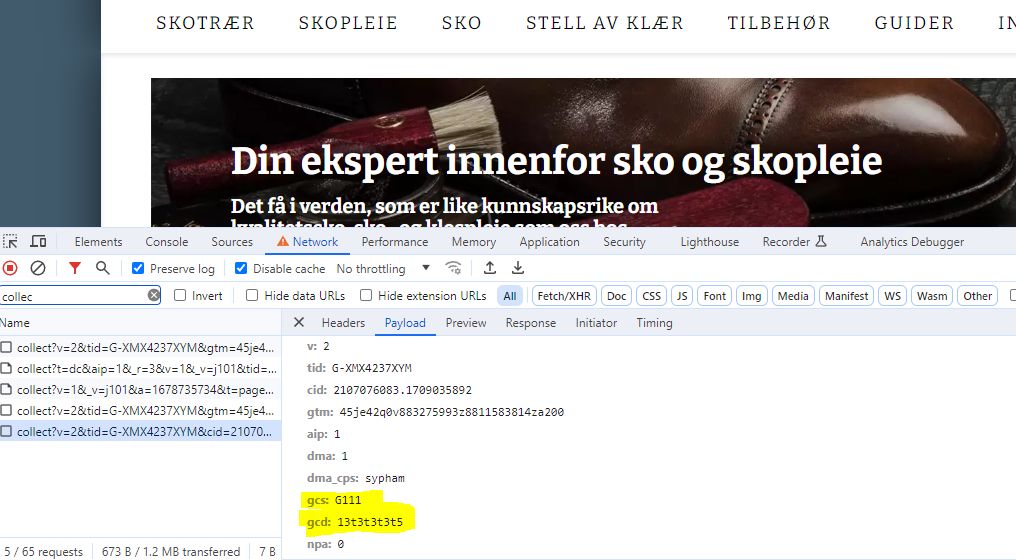Open SKOTRÆR menu on the website
The height and width of the screenshot is (560, 1016).
click(x=205, y=23)
